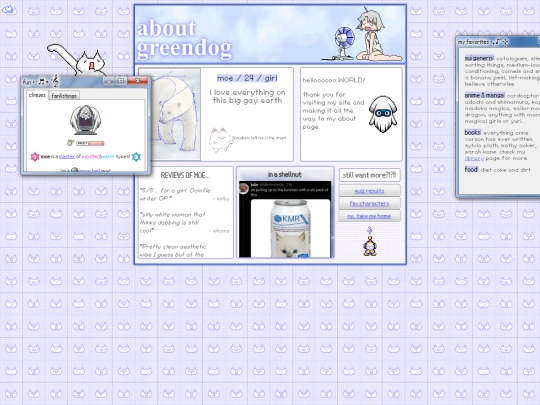
Task: Click the treble clef in fun title
Action: click(x=55, y=81)
